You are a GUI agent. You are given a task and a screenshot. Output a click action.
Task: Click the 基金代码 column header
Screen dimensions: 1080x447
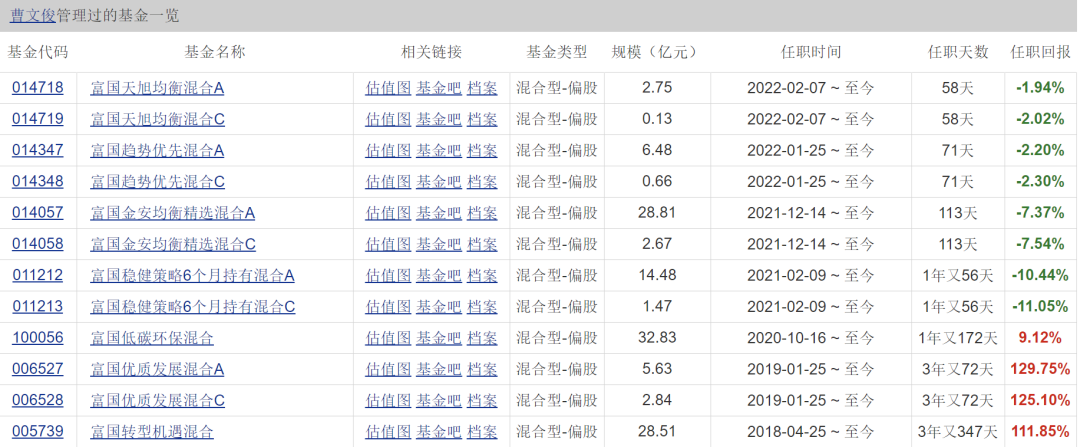pyautogui.click(x=38, y=52)
